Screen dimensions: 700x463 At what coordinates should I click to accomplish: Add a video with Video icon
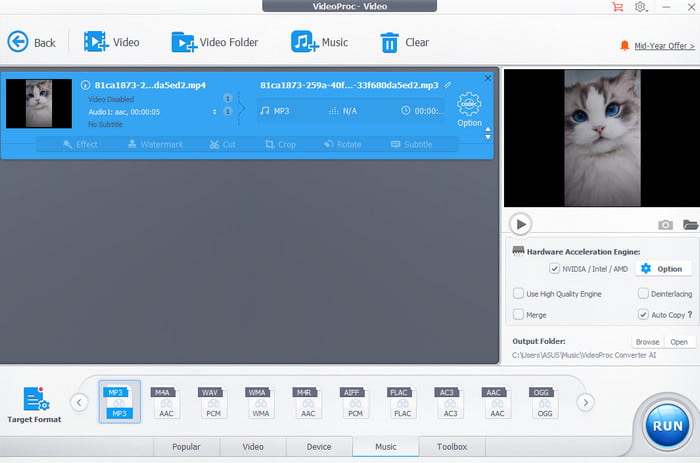[96, 42]
